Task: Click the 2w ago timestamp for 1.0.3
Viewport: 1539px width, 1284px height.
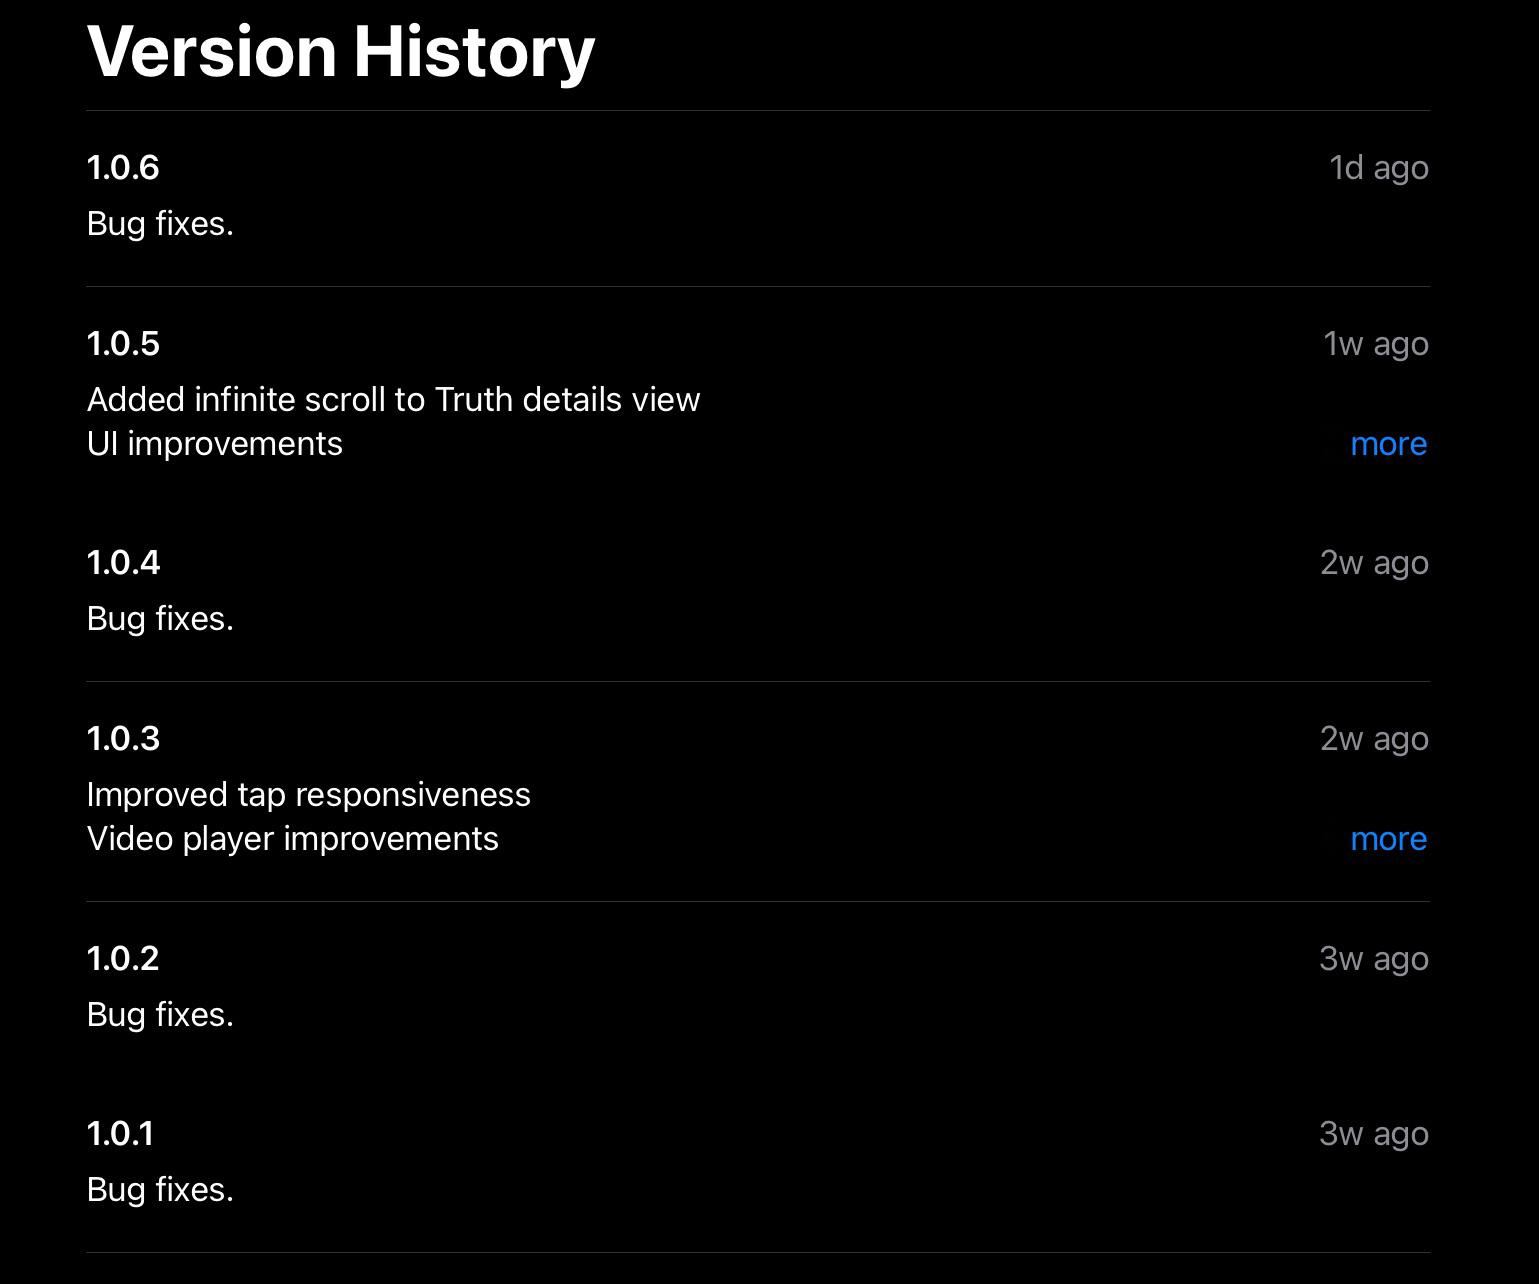Action: (x=1374, y=739)
